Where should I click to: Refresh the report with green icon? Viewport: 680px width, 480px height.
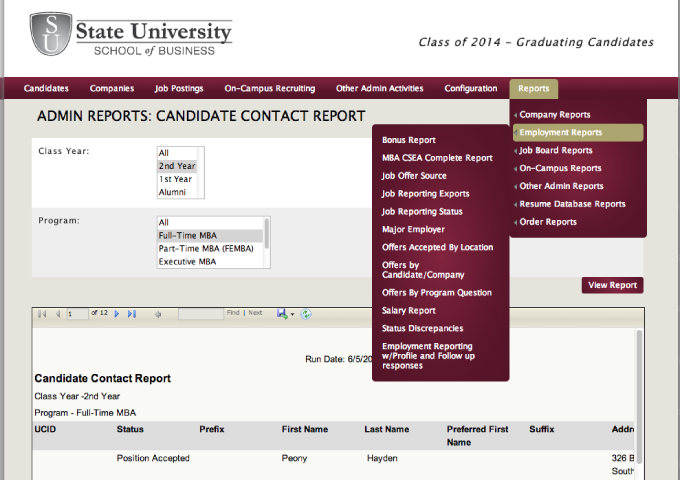pyautogui.click(x=306, y=314)
